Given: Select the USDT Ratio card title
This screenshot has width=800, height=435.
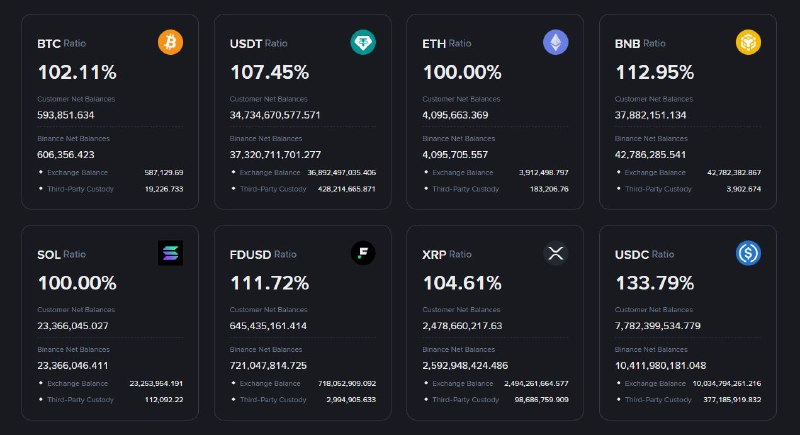Looking at the screenshot, I should click(258, 44).
